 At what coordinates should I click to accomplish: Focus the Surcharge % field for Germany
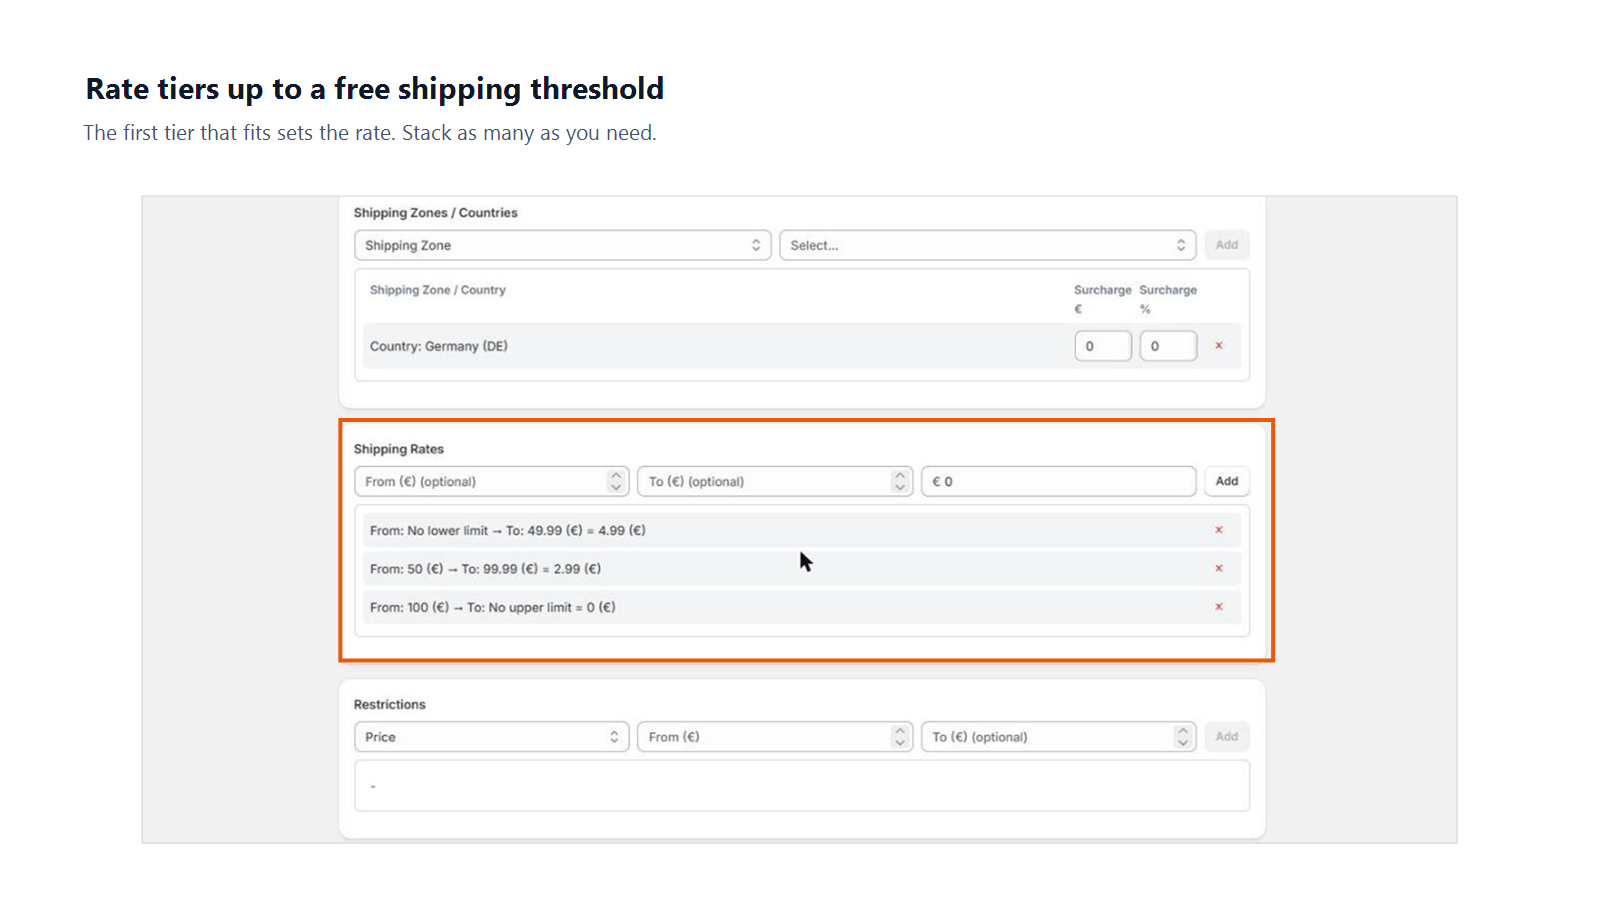click(x=1168, y=346)
